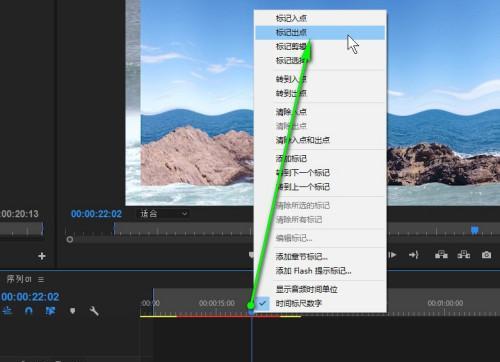Switch to the 序列01 sequence tab
This screenshot has height=362, width=500.
[19, 279]
